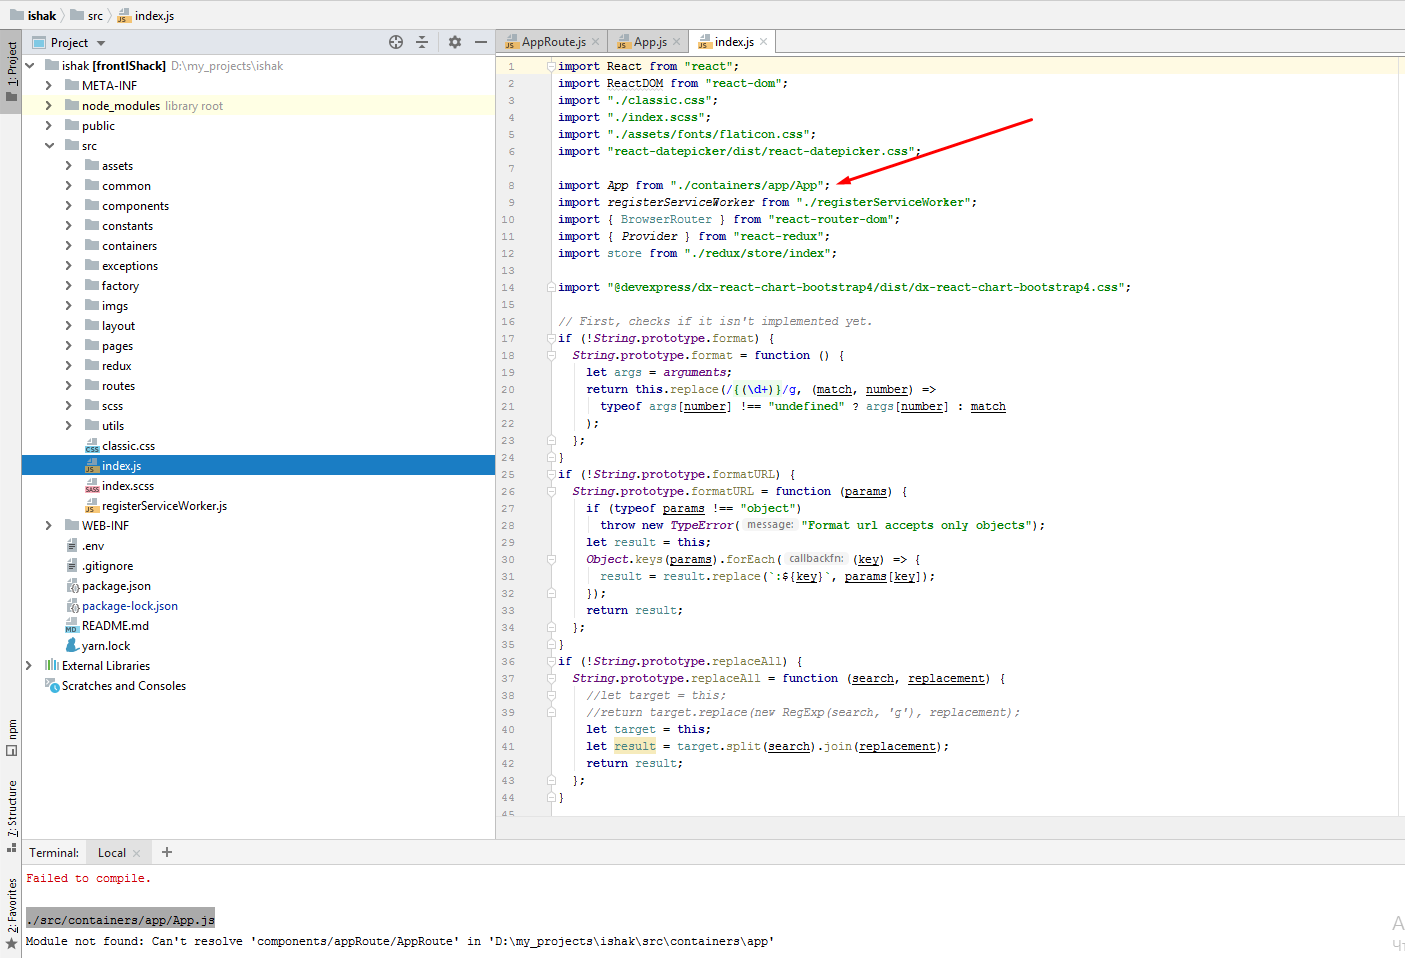This screenshot has width=1405, height=958.
Task: Close the index.js tab
Action: click(764, 42)
